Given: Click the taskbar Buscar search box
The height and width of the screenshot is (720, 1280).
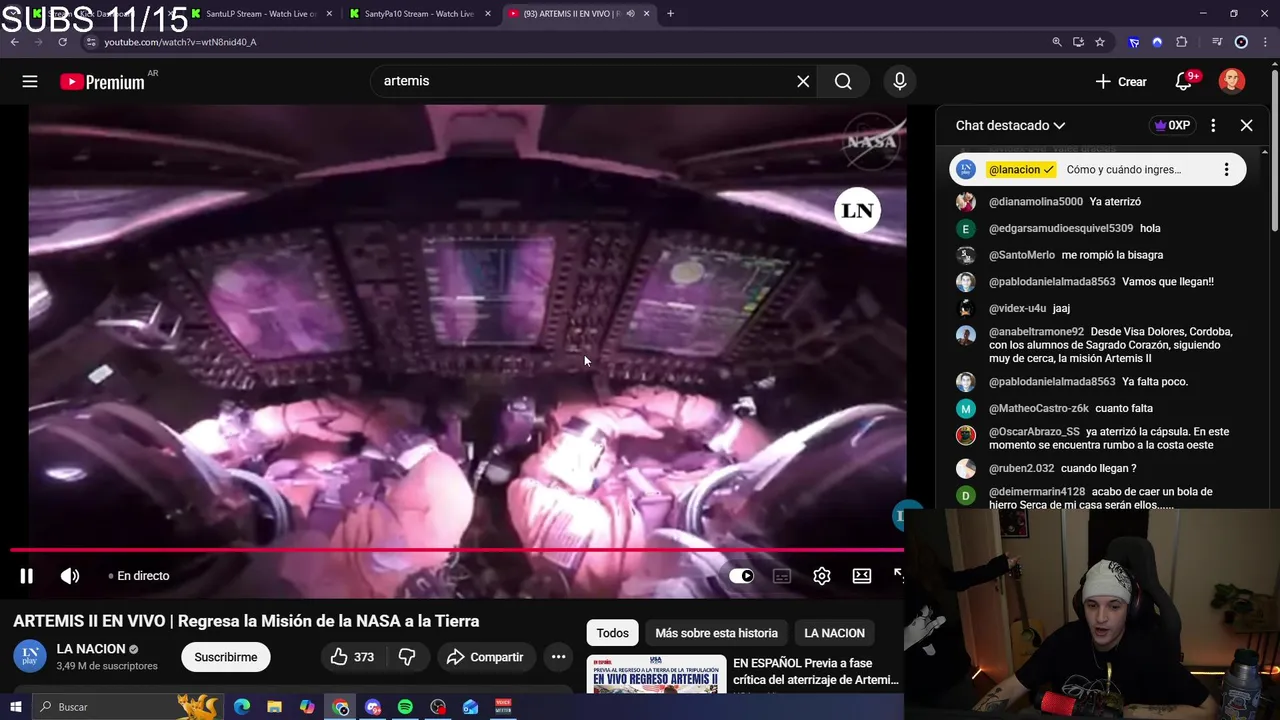Looking at the screenshot, I should (130, 707).
